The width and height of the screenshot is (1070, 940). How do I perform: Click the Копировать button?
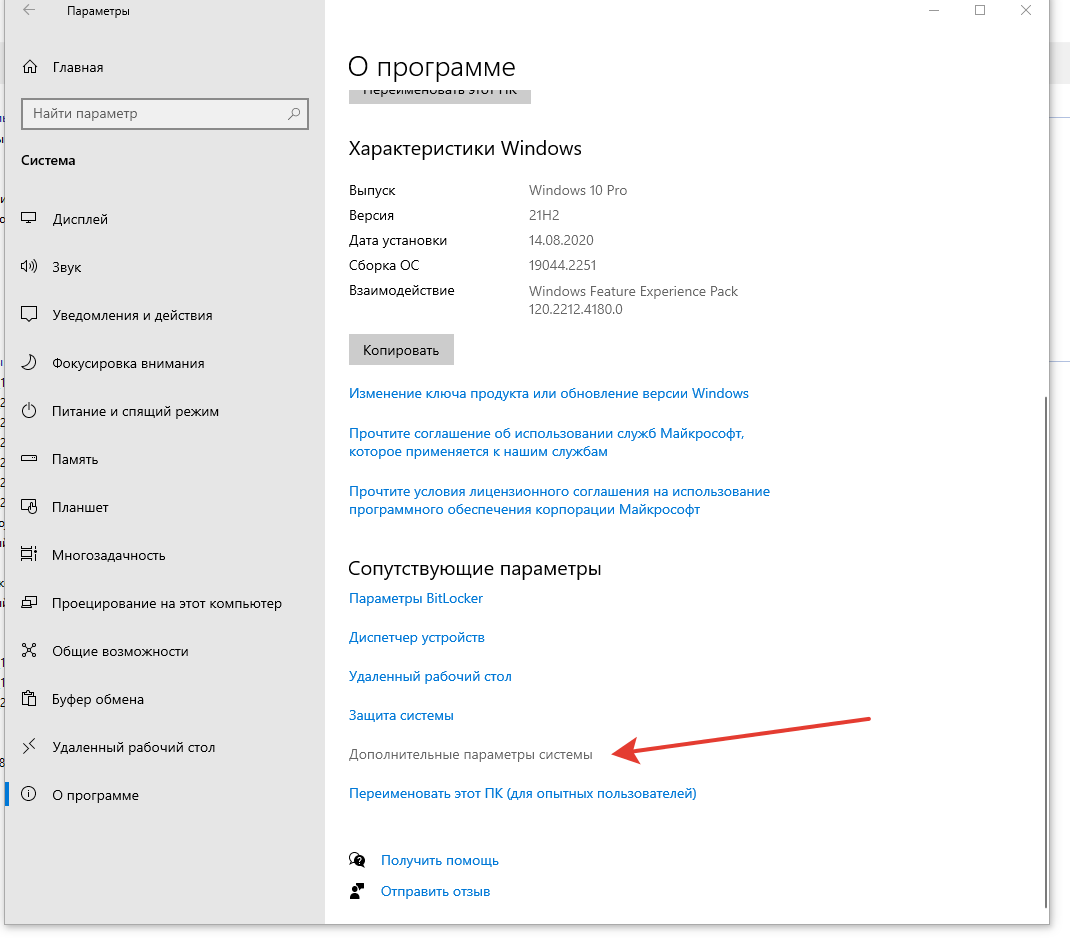point(401,350)
